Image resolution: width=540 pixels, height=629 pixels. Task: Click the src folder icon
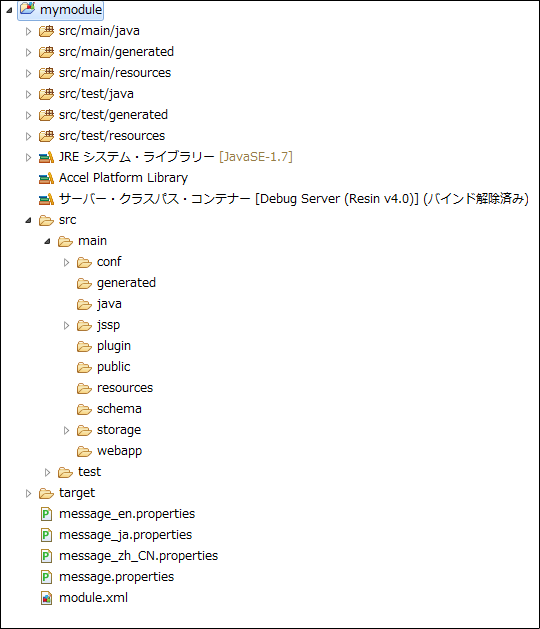47,220
